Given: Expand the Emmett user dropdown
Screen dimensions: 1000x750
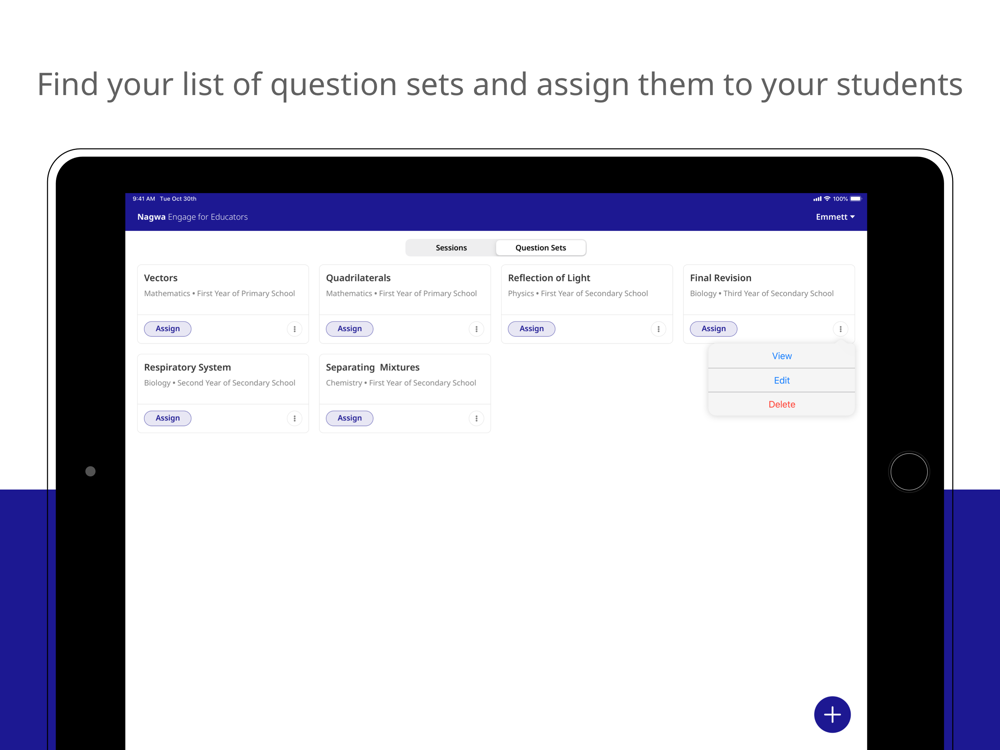Looking at the screenshot, I should click(x=835, y=217).
